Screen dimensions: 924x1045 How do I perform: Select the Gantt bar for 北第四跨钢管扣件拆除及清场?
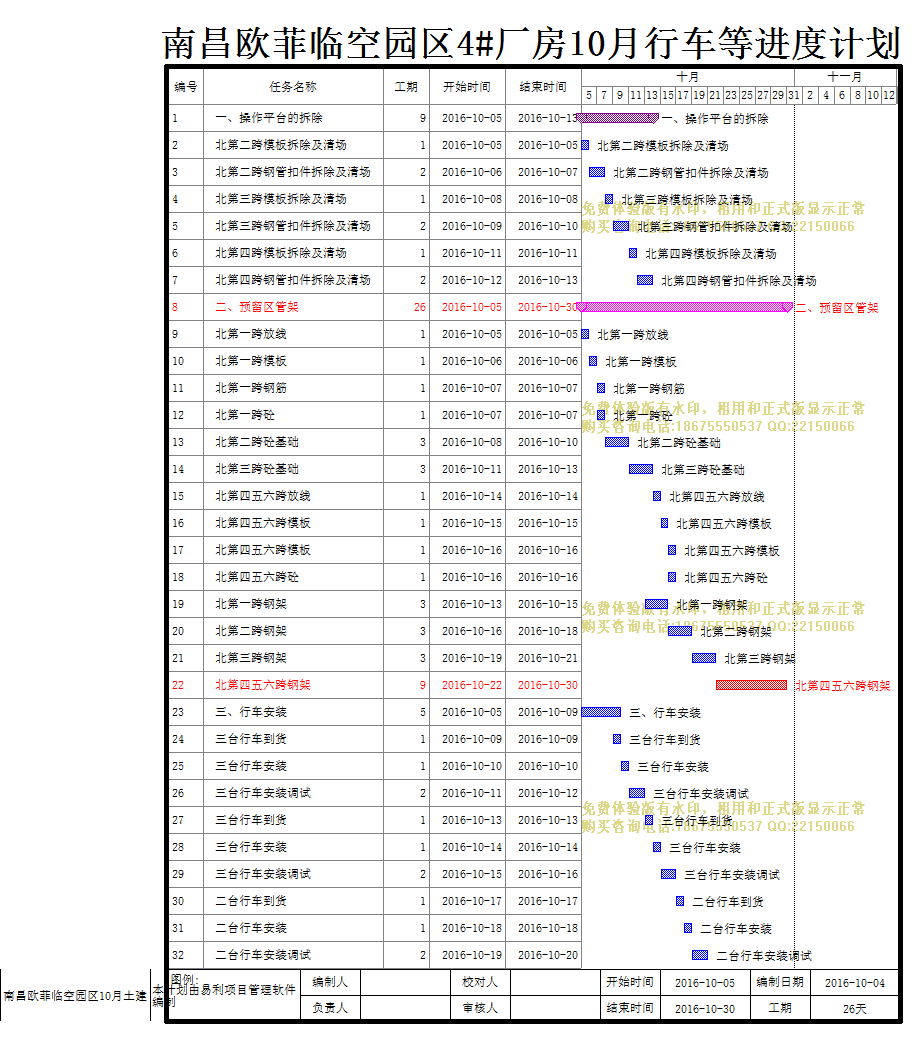[645, 281]
